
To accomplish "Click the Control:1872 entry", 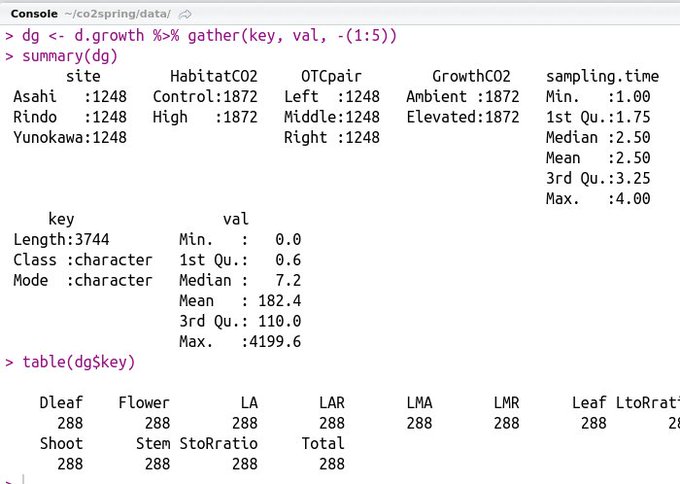I will [x=205, y=96].
